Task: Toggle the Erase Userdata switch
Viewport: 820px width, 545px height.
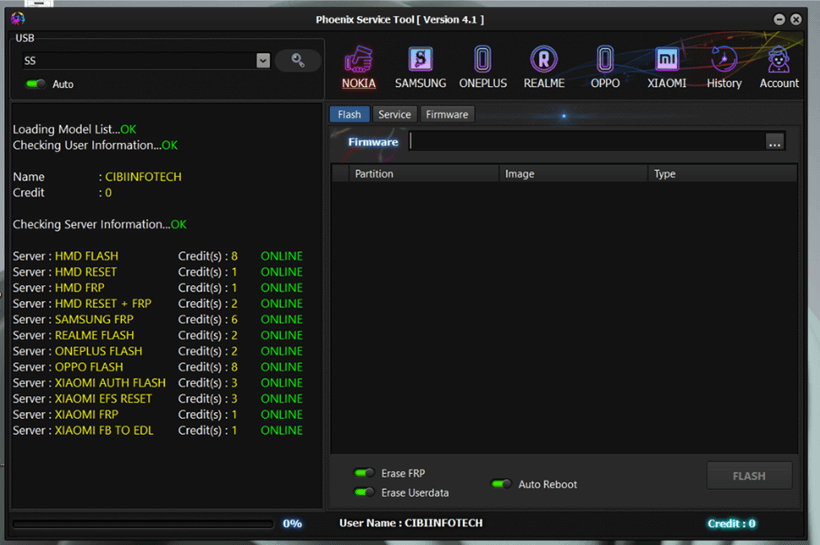Action: (x=365, y=492)
